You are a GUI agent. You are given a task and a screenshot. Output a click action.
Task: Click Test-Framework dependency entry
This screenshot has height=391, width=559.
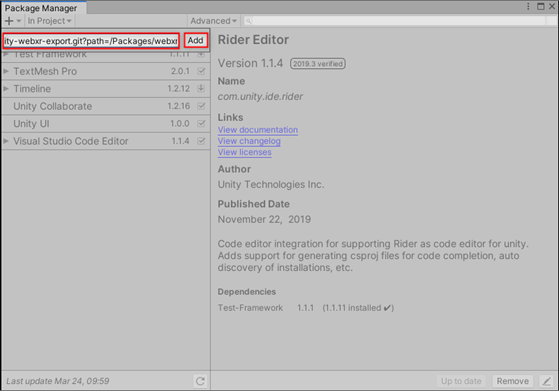[x=250, y=308]
